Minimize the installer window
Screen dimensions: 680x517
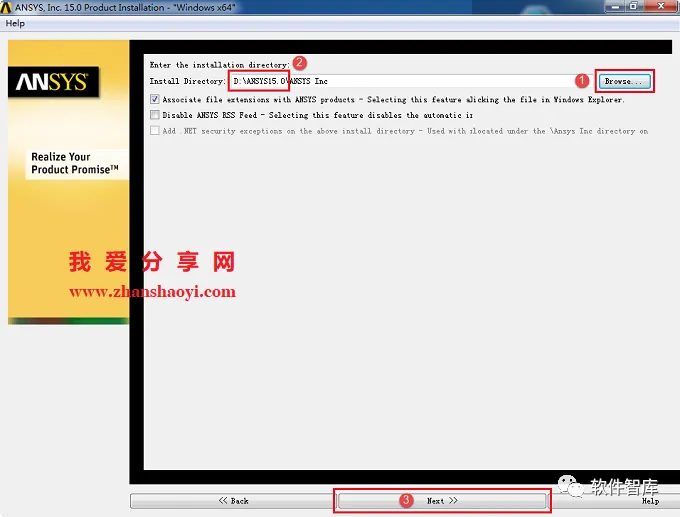(x=615, y=6)
